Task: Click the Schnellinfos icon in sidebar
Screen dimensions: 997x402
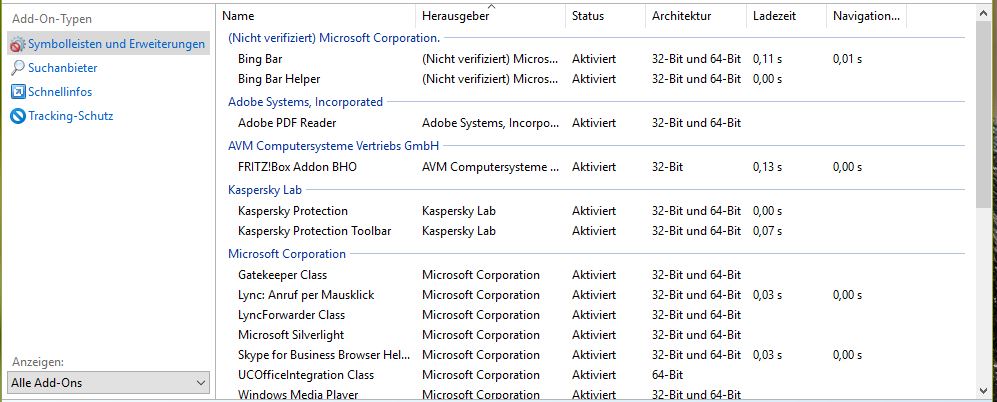Action: click(x=18, y=92)
